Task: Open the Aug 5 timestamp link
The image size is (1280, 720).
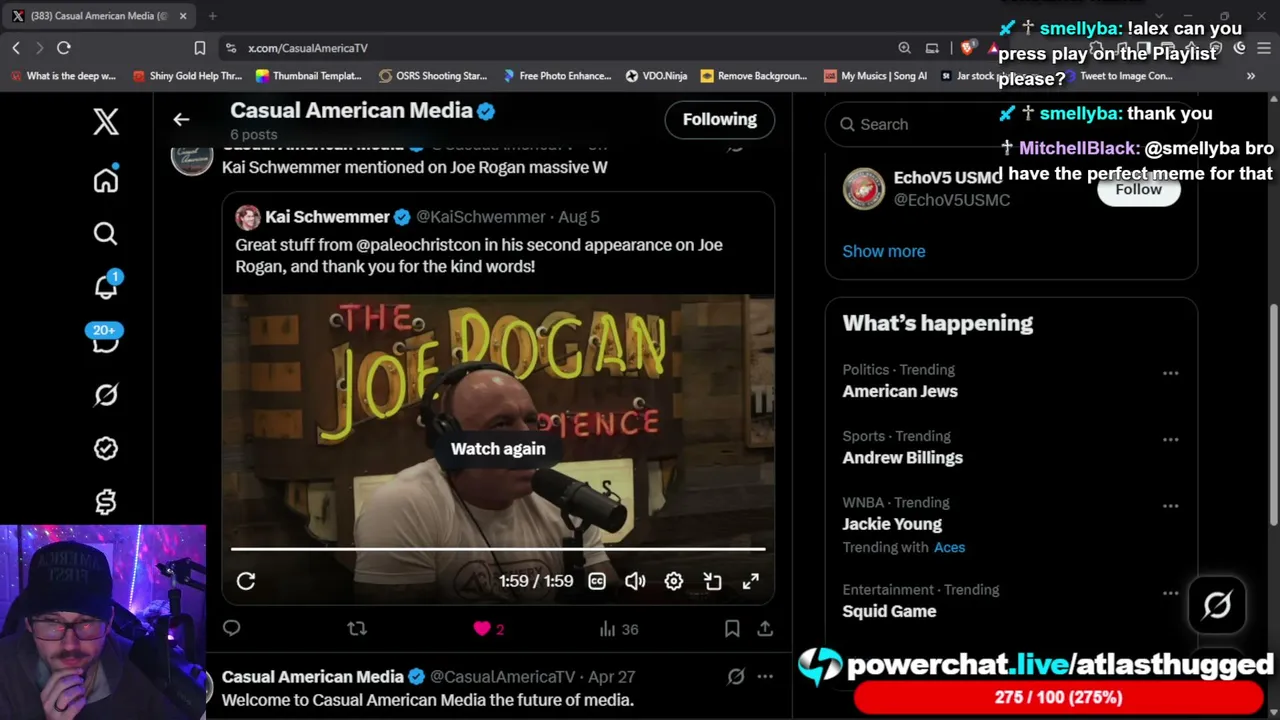Action: (579, 217)
